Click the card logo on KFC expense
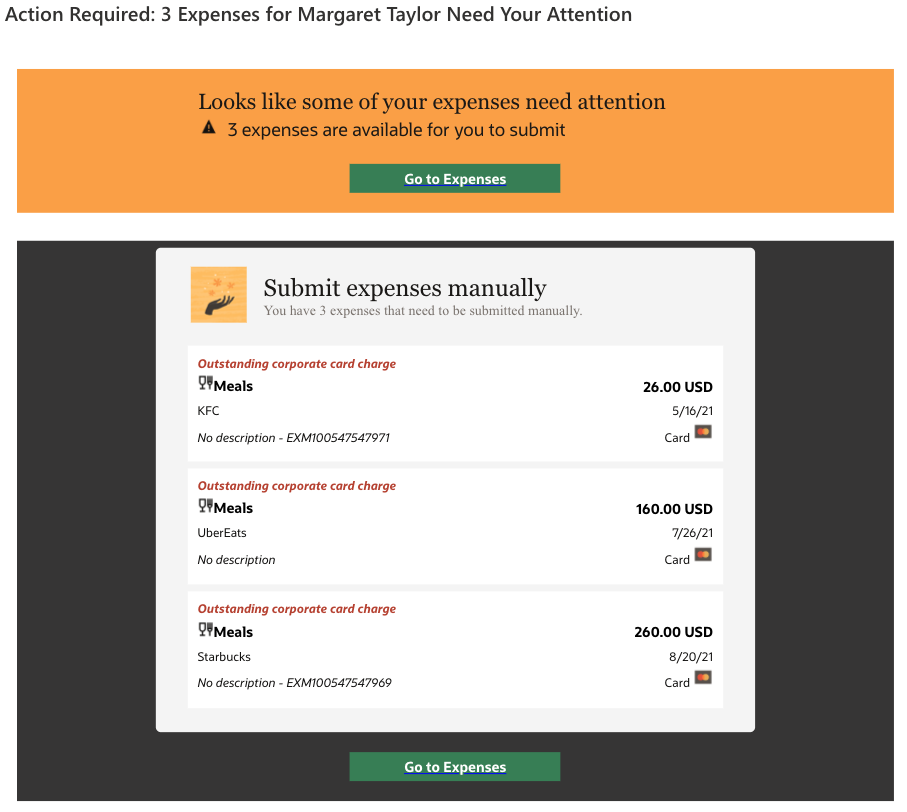Viewport: 907px width, 812px height. 703,433
